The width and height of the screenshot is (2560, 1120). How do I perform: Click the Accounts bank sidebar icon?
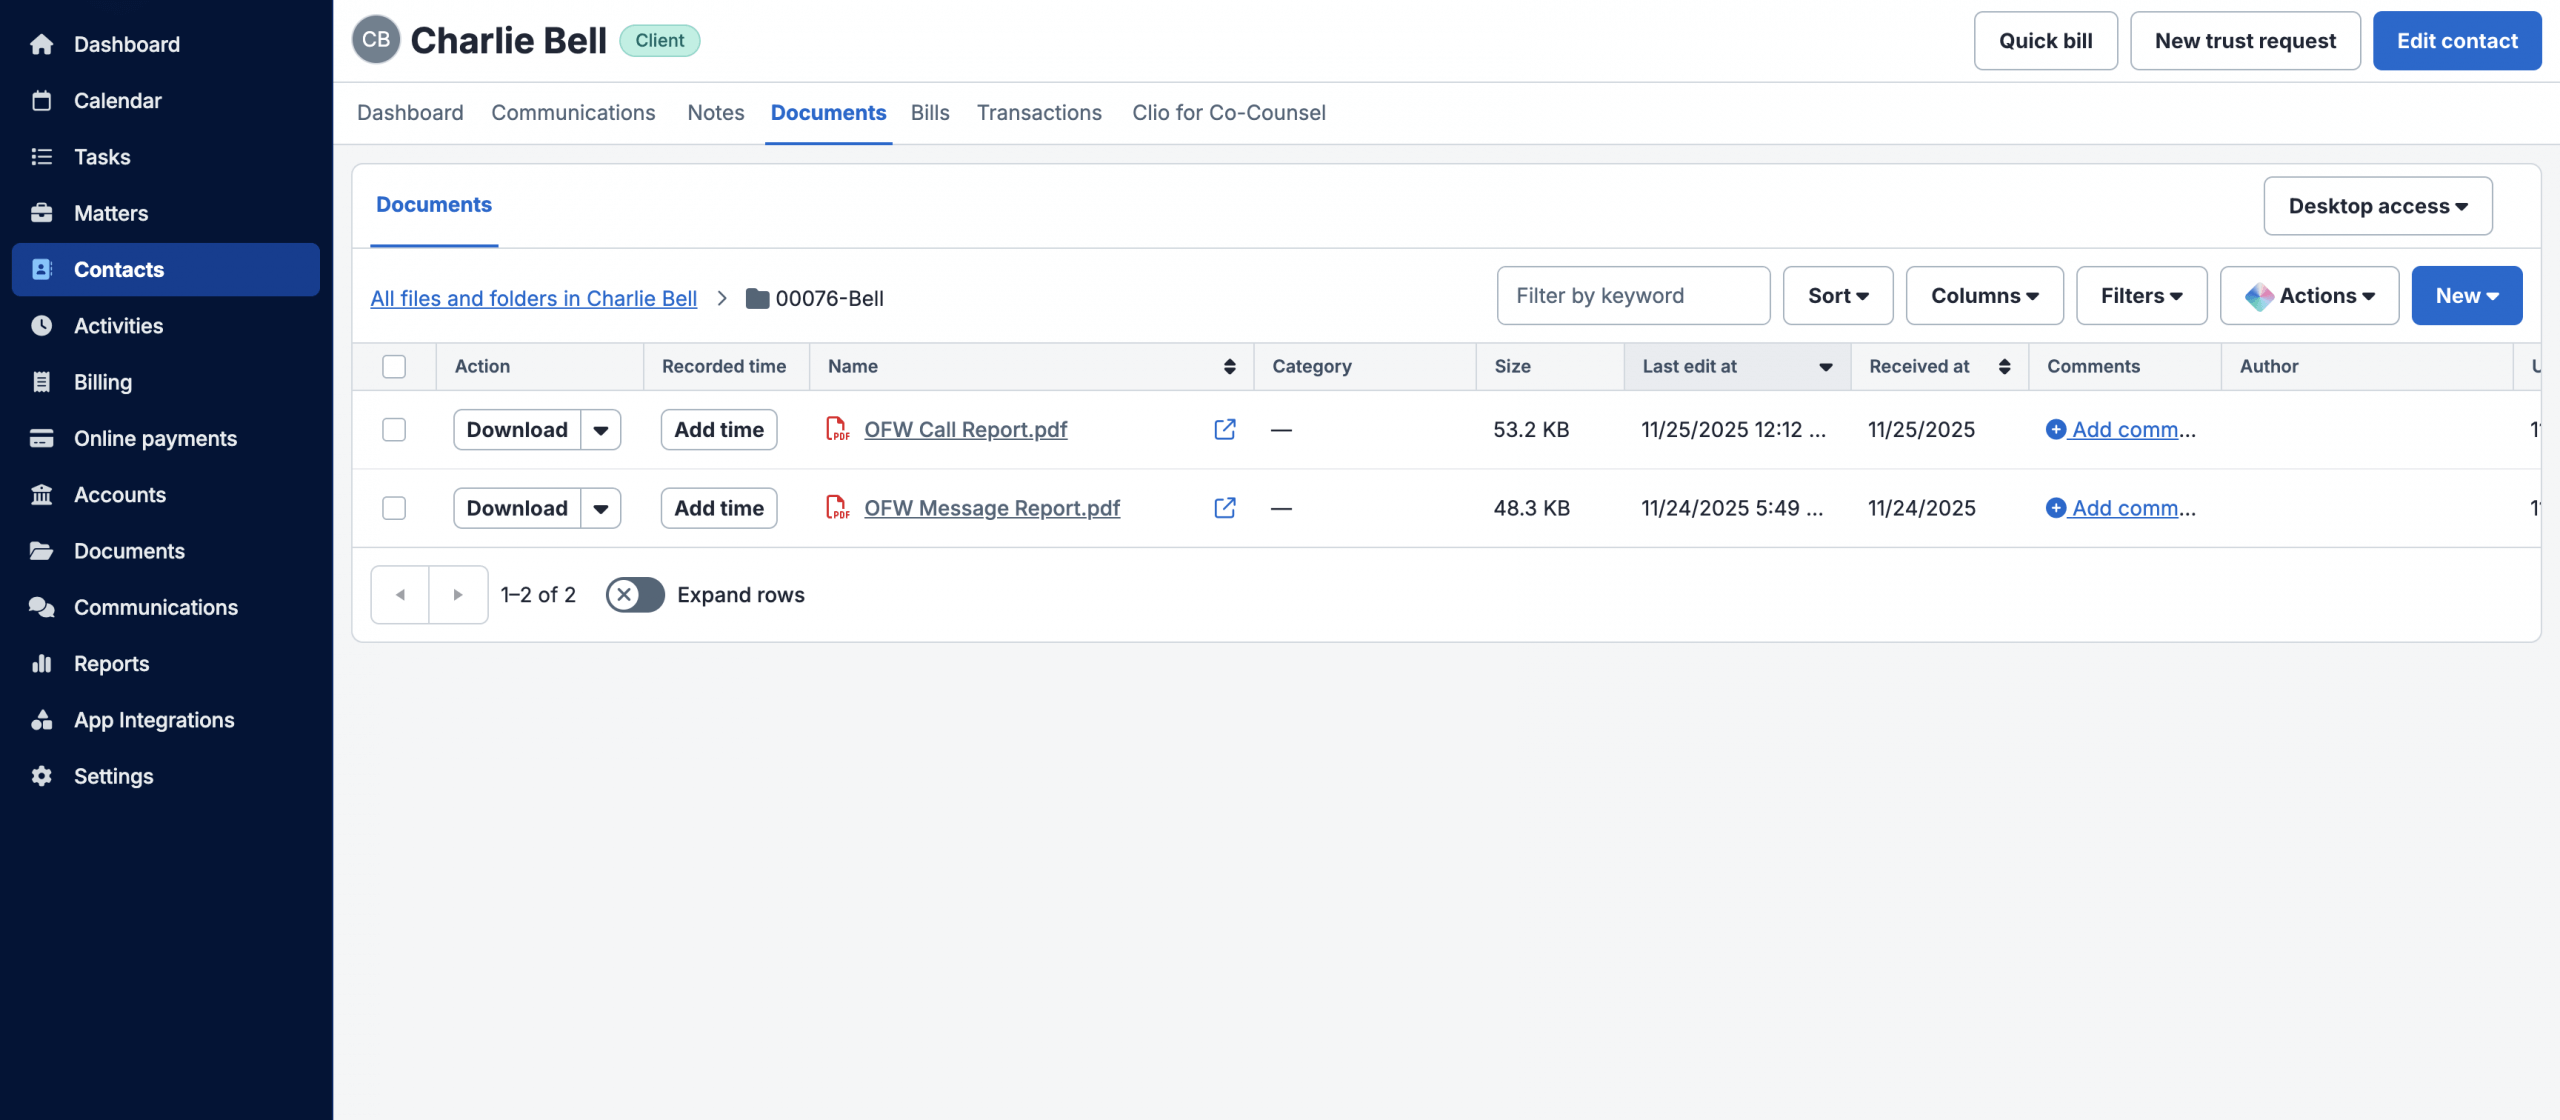(41, 495)
